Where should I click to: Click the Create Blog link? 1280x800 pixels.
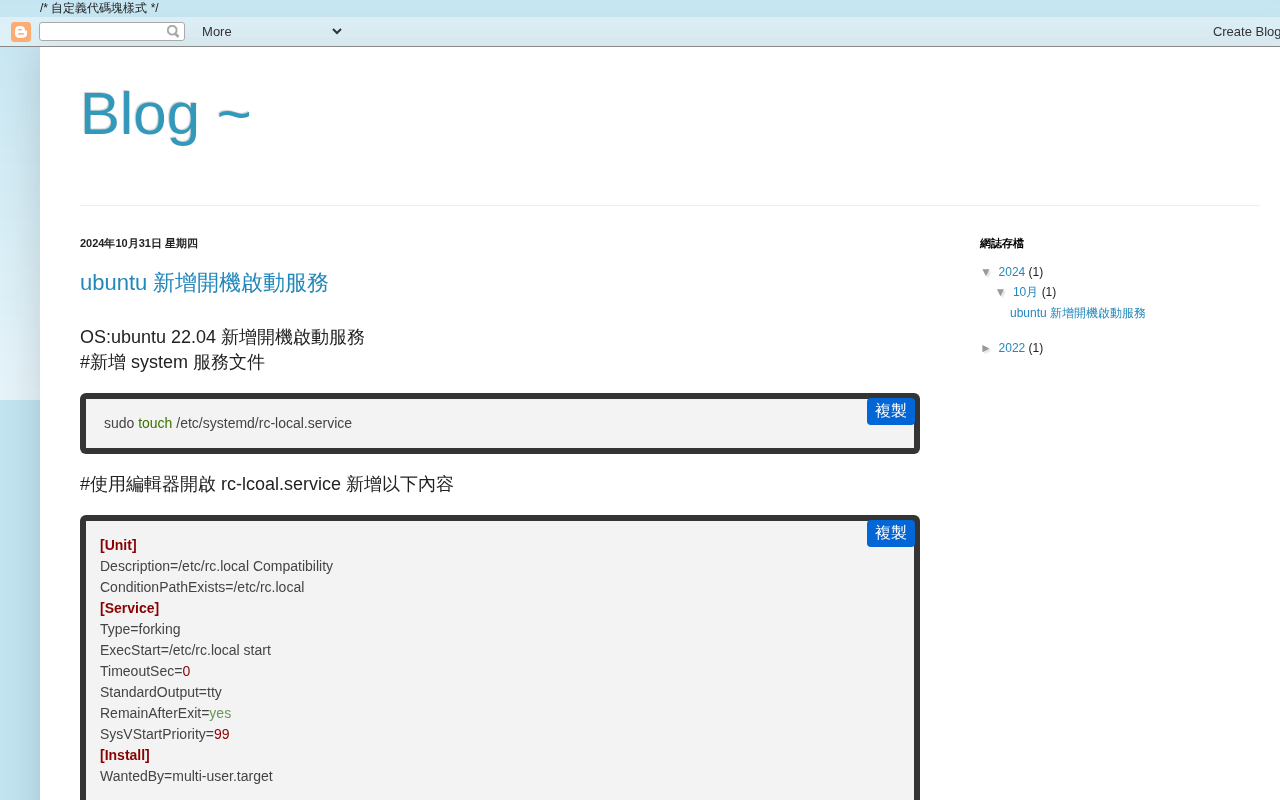(x=1246, y=31)
